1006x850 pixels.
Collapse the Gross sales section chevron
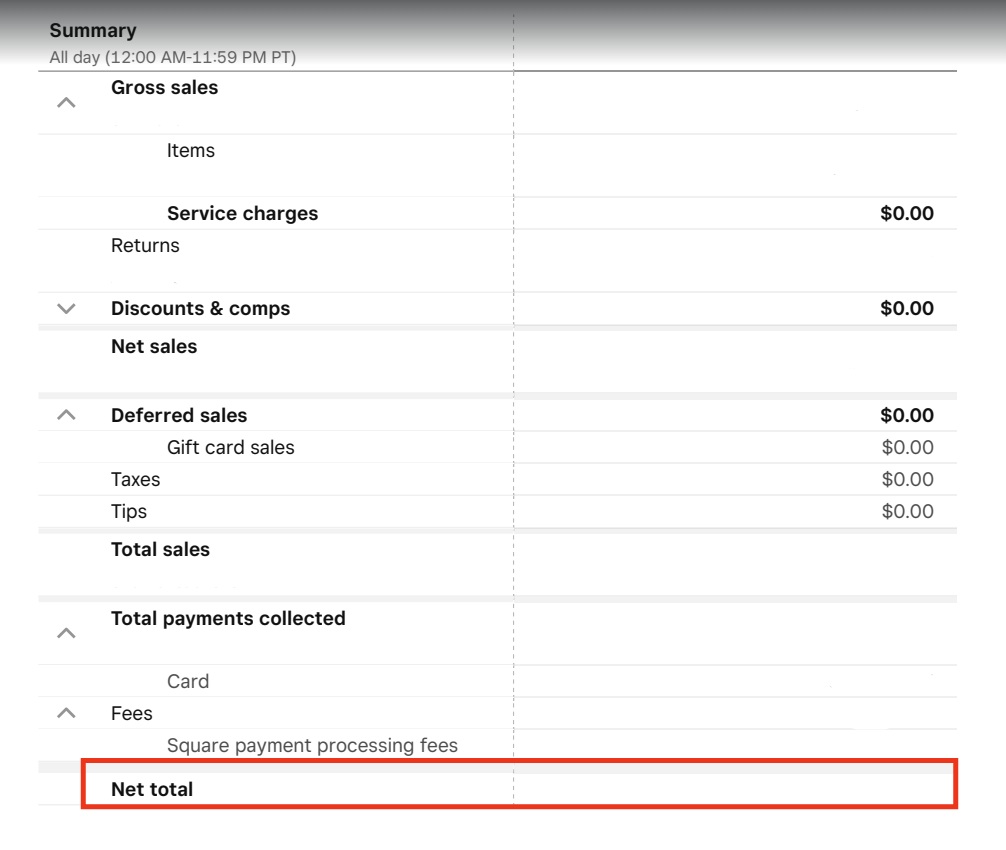pyautogui.click(x=66, y=102)
